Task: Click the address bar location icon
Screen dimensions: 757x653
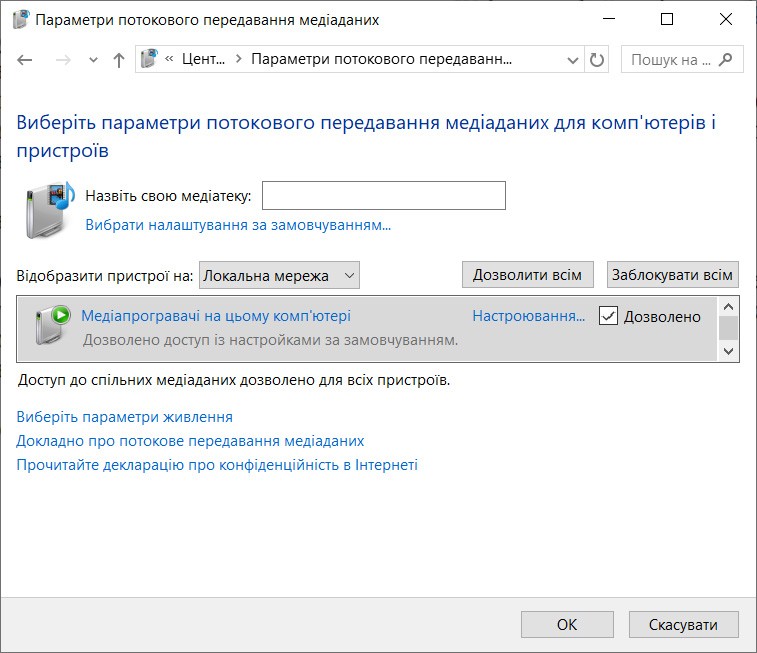Action: [x=150, y=60]
